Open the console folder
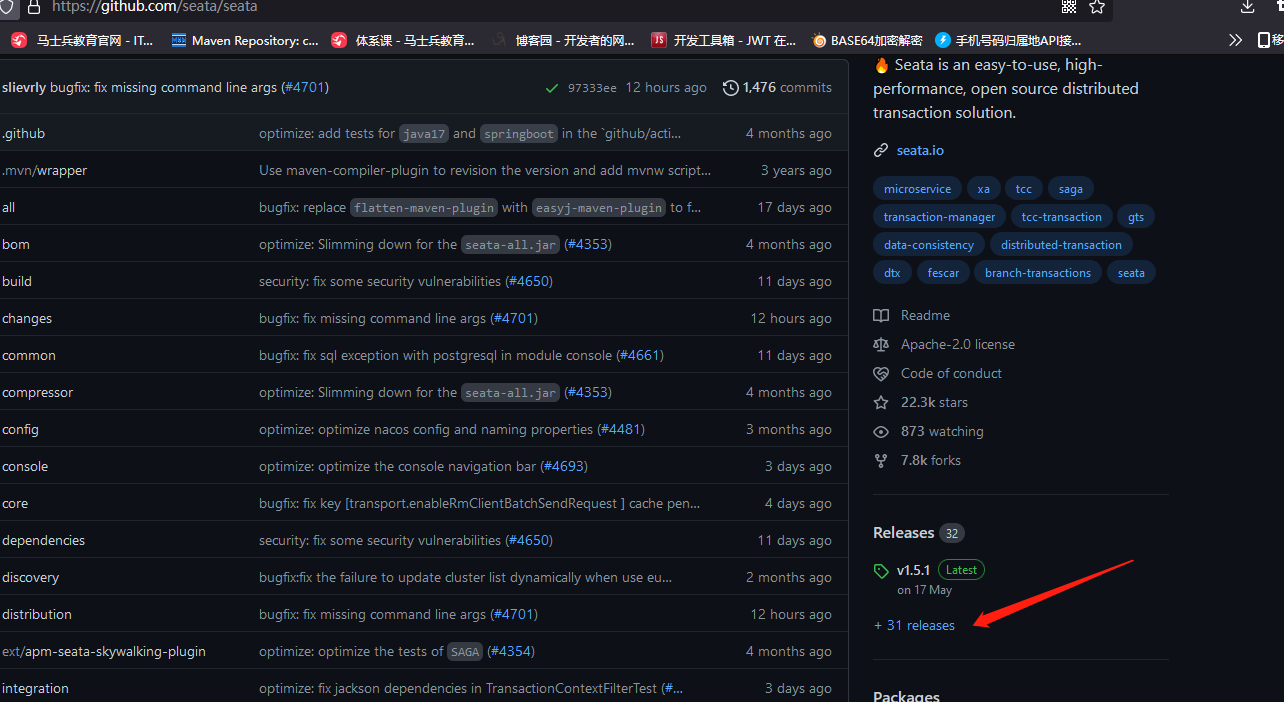This screenshot has width=1284, height=702. [25, 466]
